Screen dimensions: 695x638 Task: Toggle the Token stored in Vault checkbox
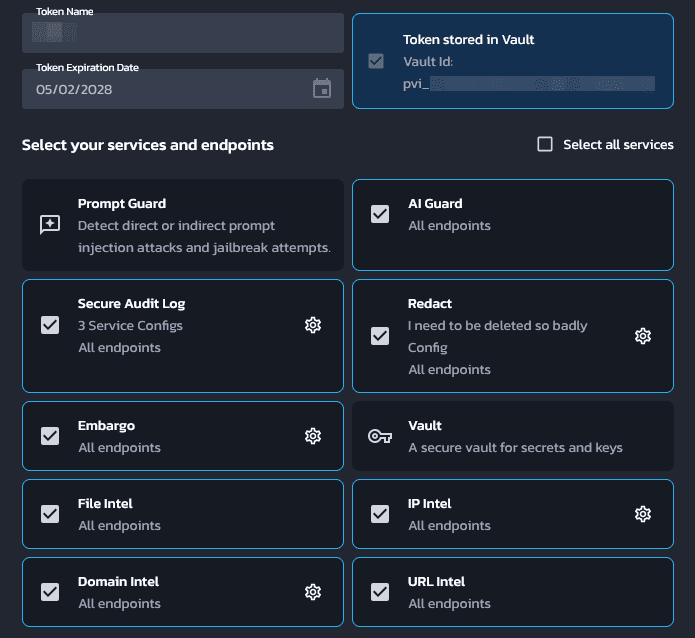[376, 61]
